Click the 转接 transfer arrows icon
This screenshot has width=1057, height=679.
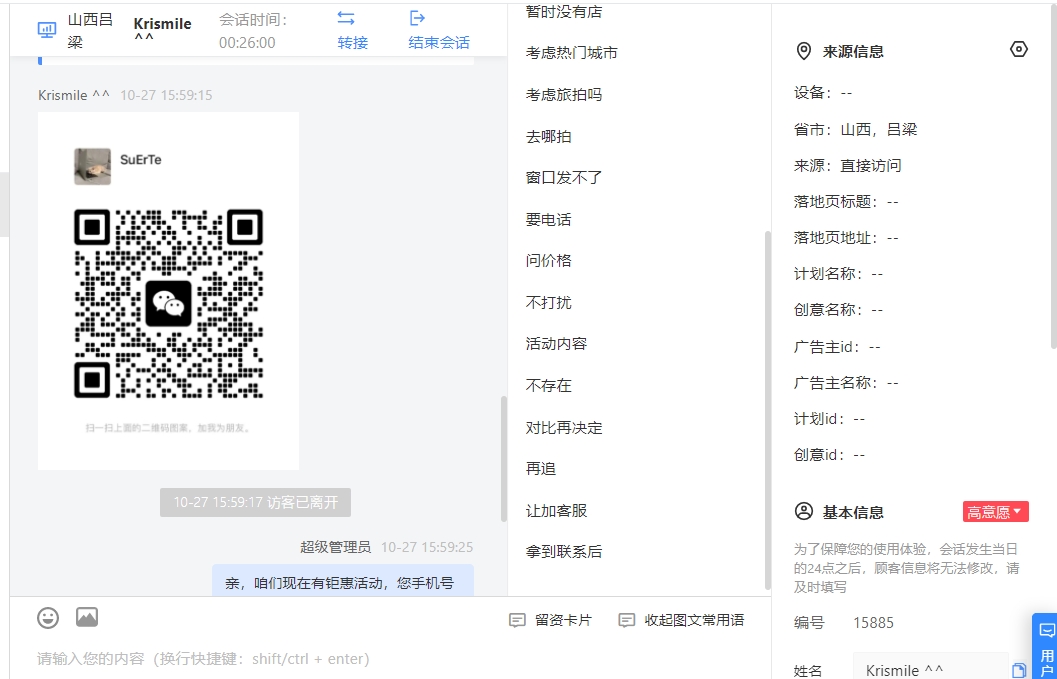coord(346,18)
